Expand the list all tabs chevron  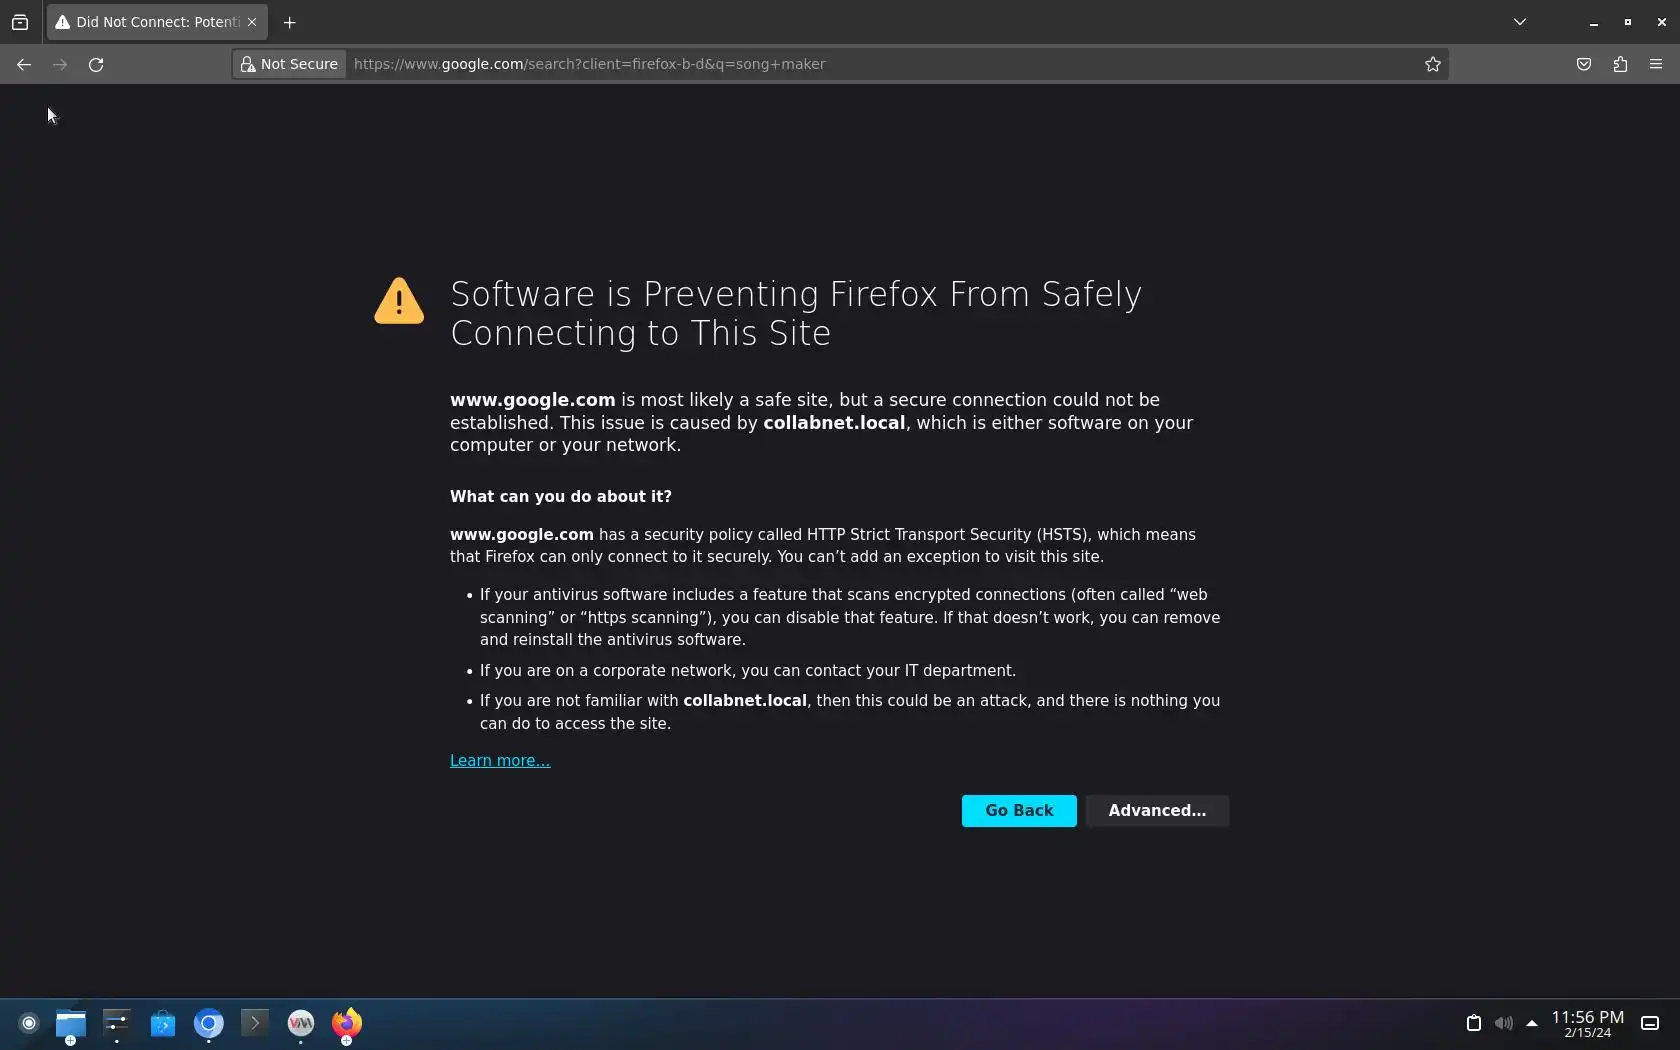coord(1520,22)
